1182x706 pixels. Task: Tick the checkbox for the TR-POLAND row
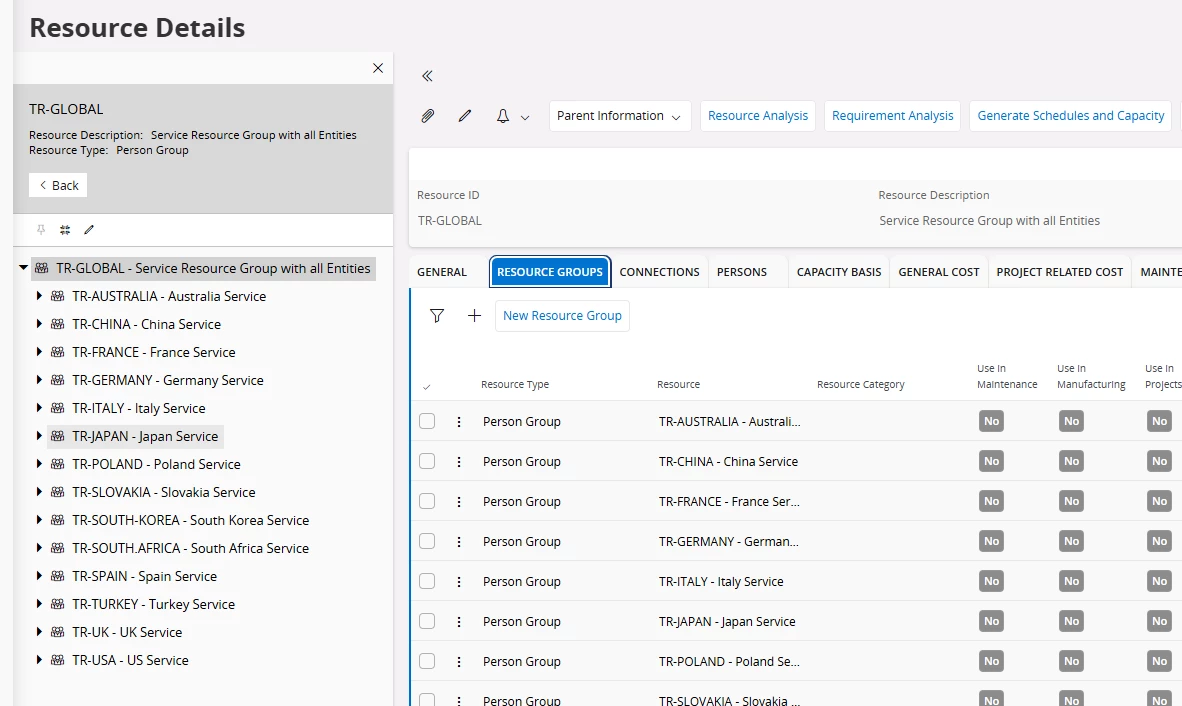tap(427, 661)
